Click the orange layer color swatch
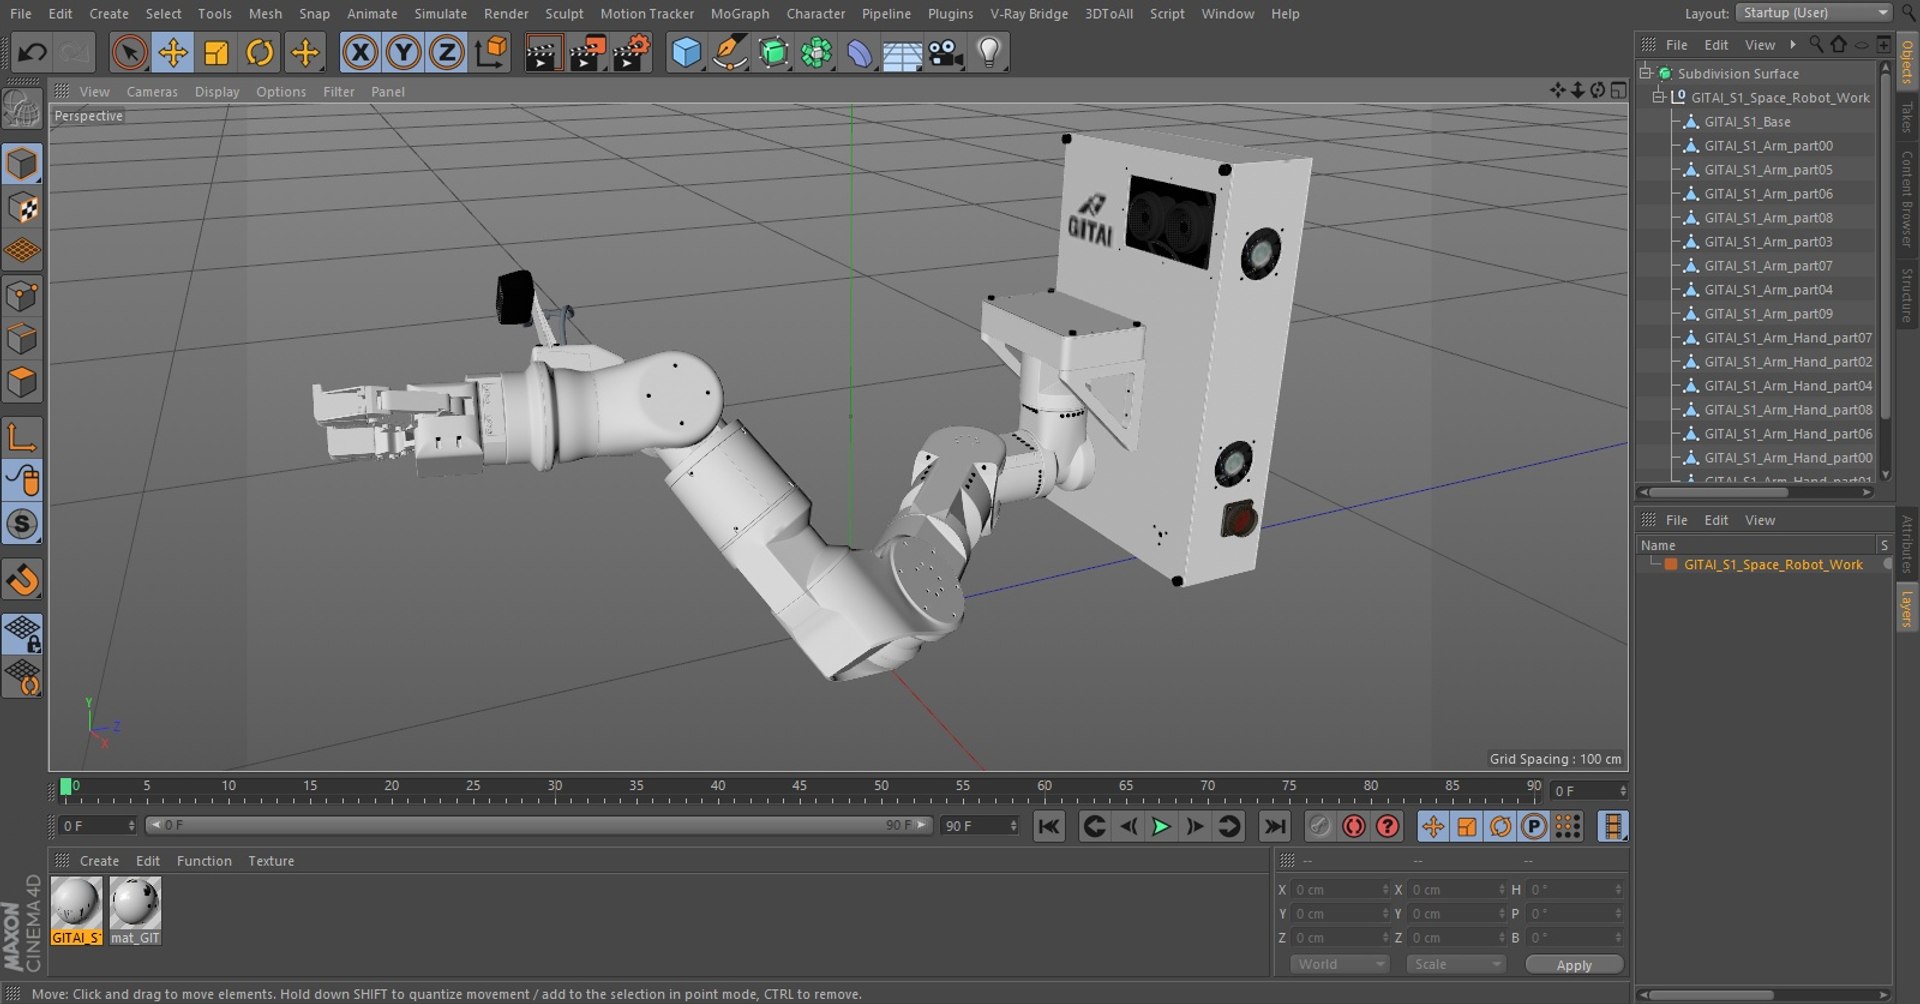This screenshot has height=1004, width=1920. tap(1670, 565)
